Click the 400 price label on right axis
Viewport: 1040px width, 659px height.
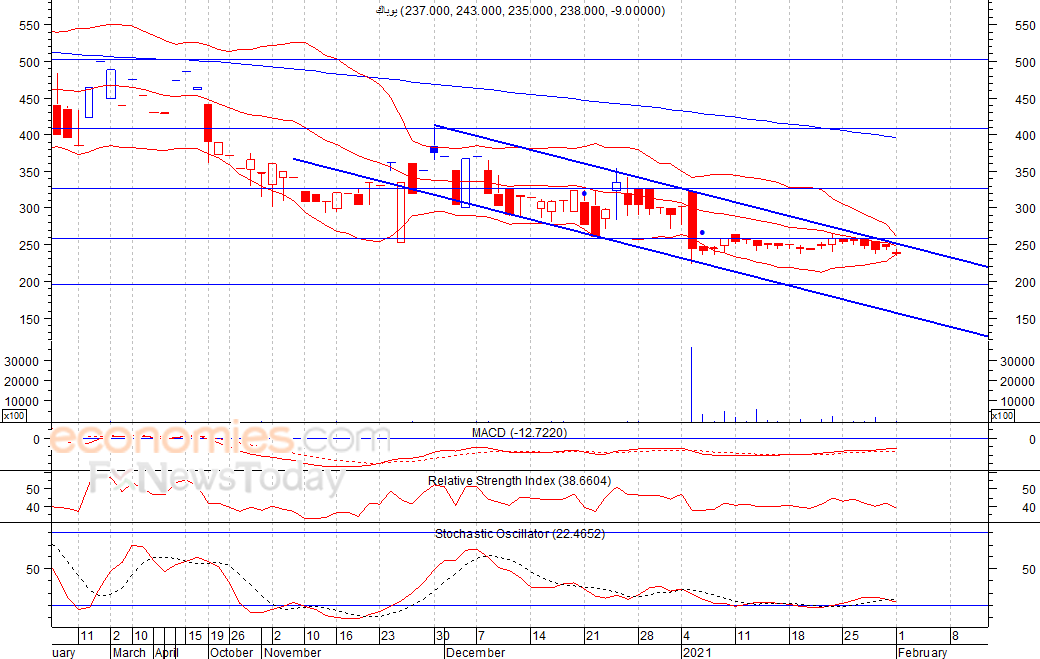coord(1025,135)
